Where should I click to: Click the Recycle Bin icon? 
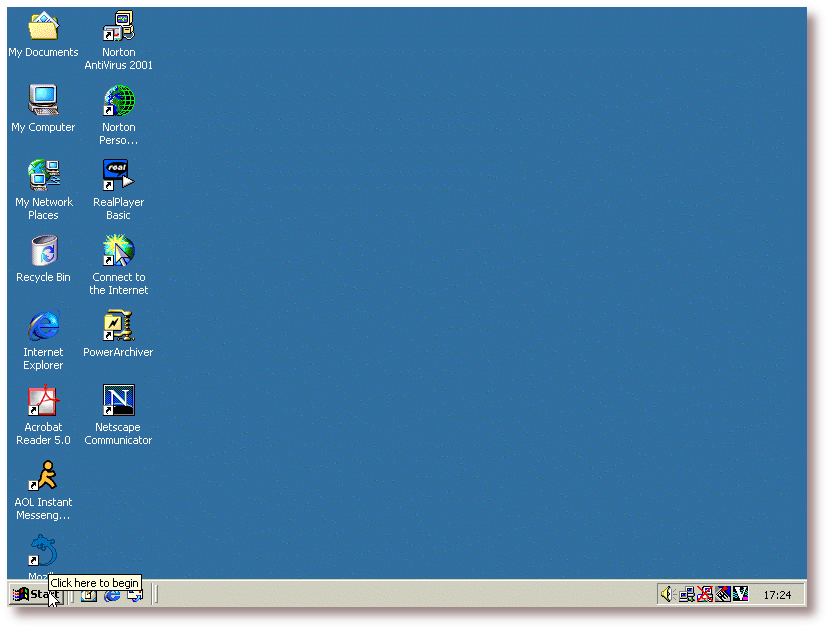pyautogui.click(x=43, y=251)
